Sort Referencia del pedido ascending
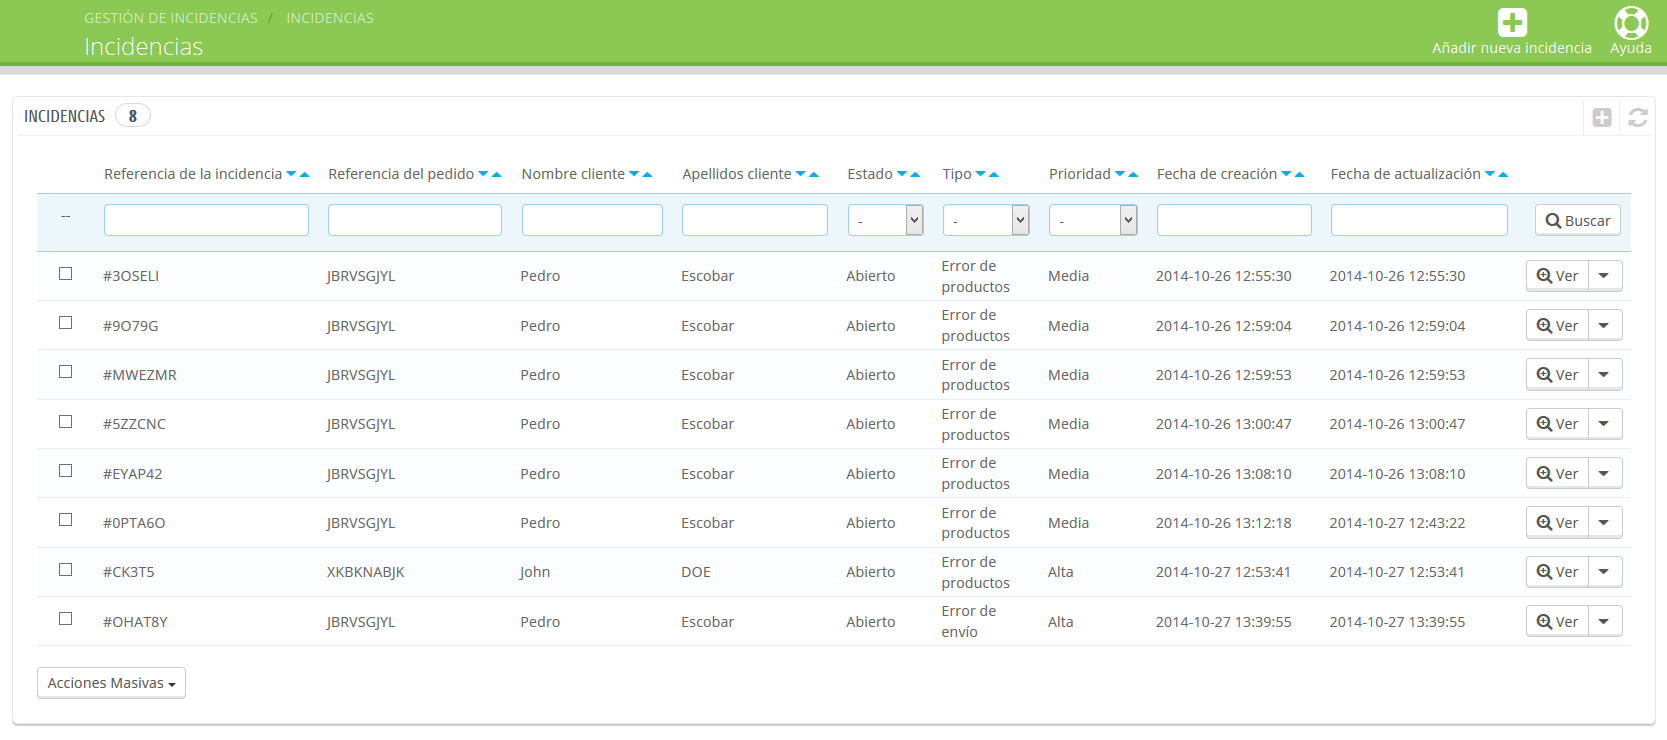This screenshot has height=740, width=1667. point(497,174)
